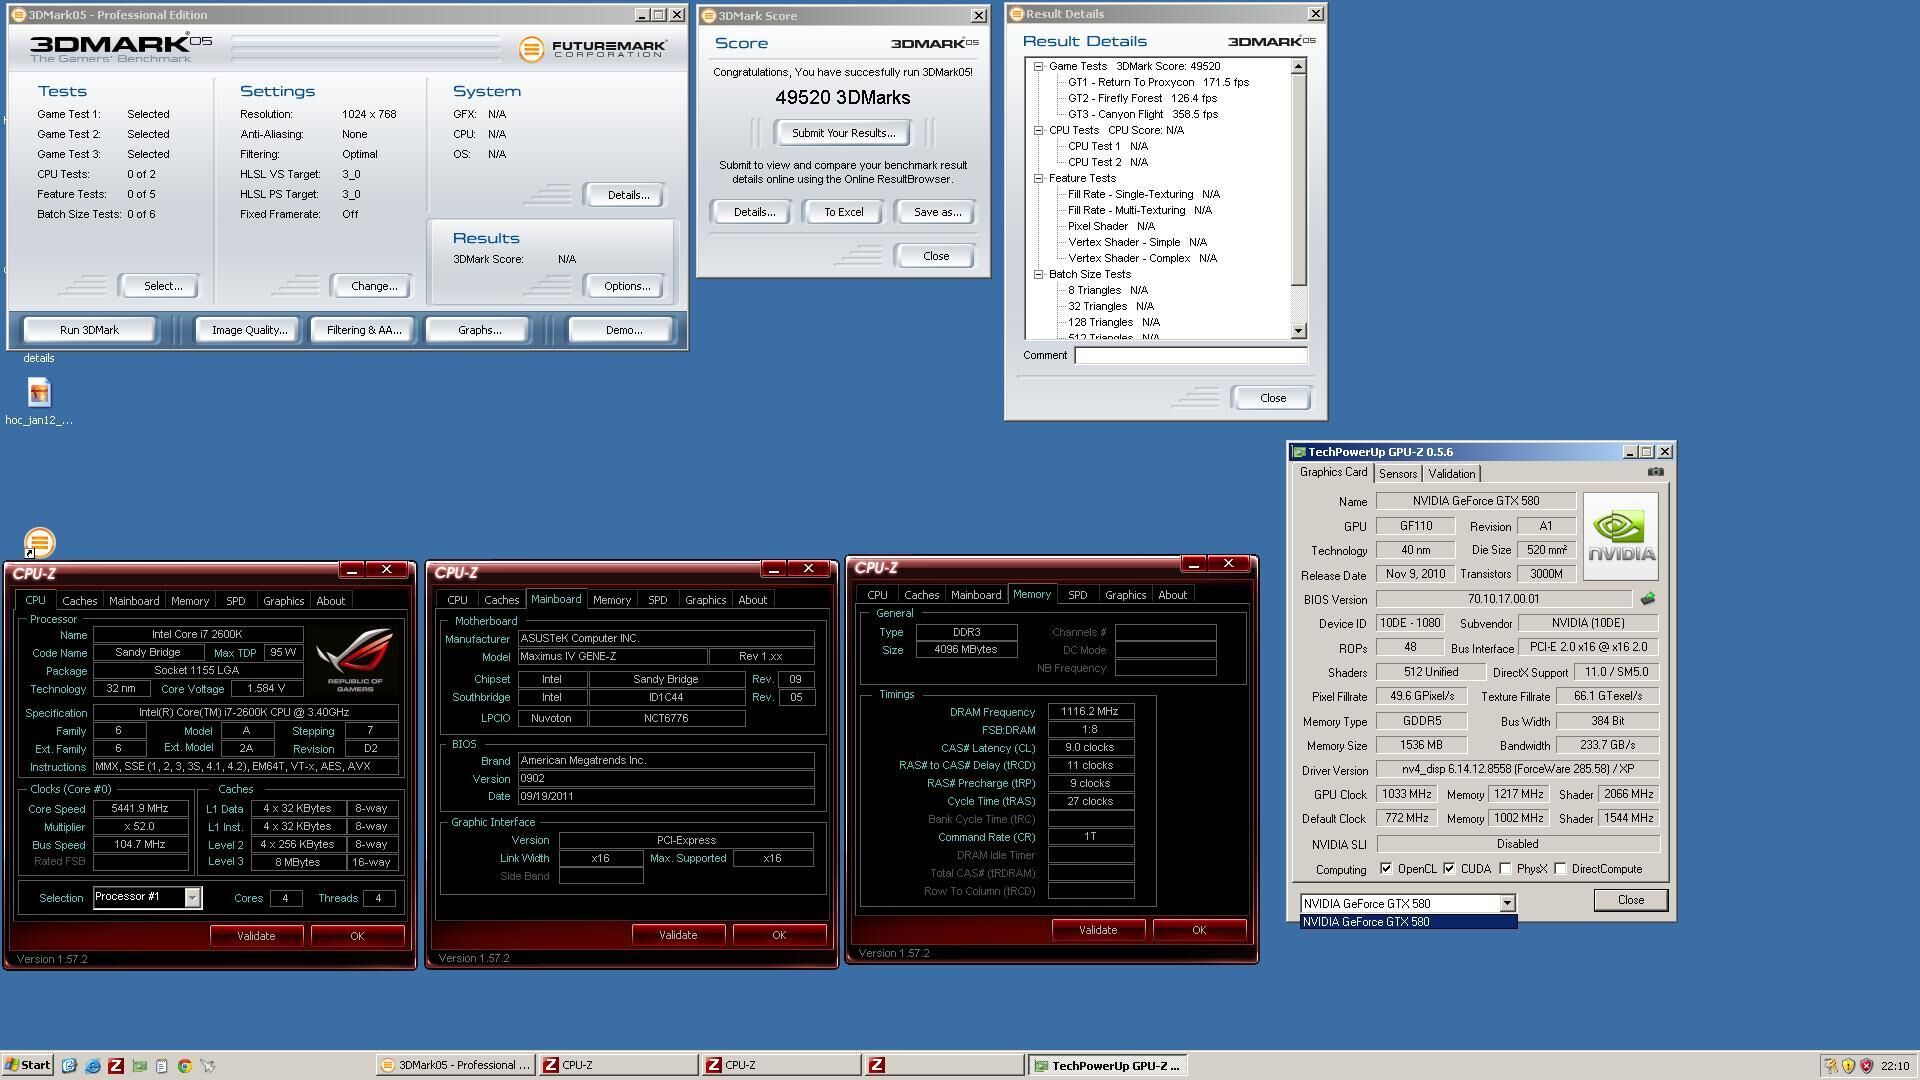Open the notepad quick launch icon
Viewport: 1920px width, 1080px height.
[162, 1066]
